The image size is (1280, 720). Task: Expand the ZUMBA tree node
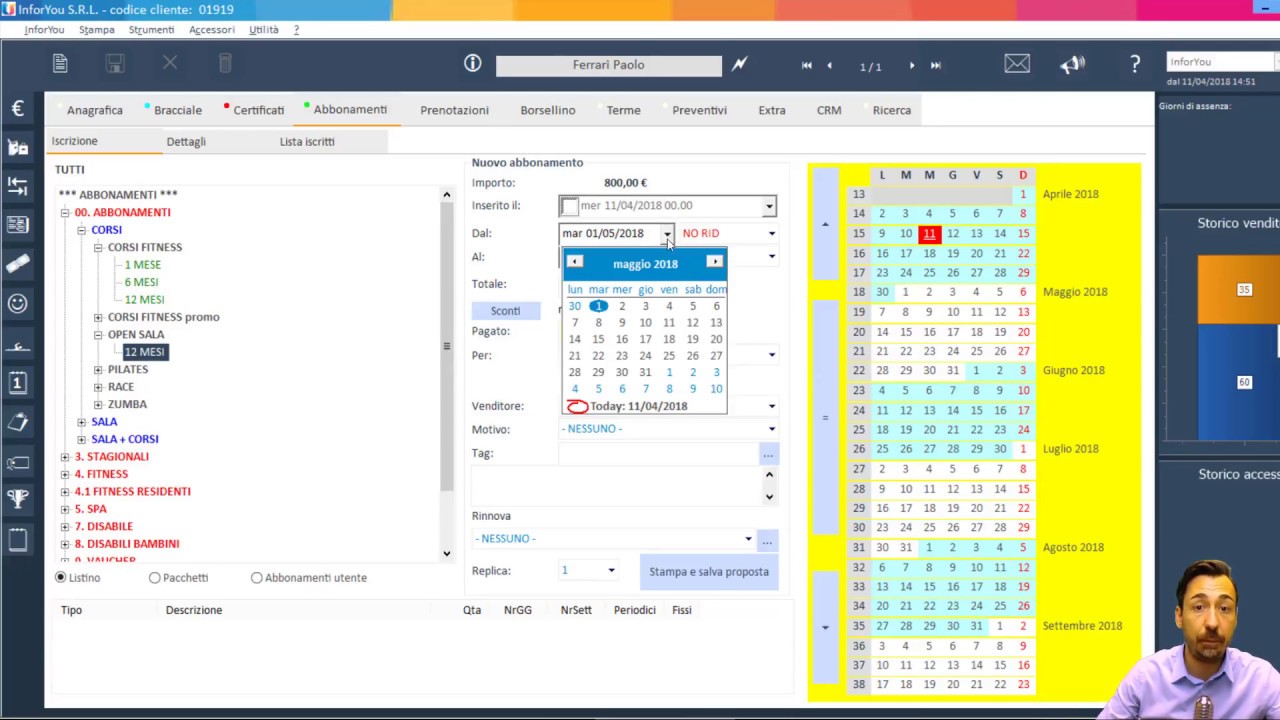click(x=98, y=405)
